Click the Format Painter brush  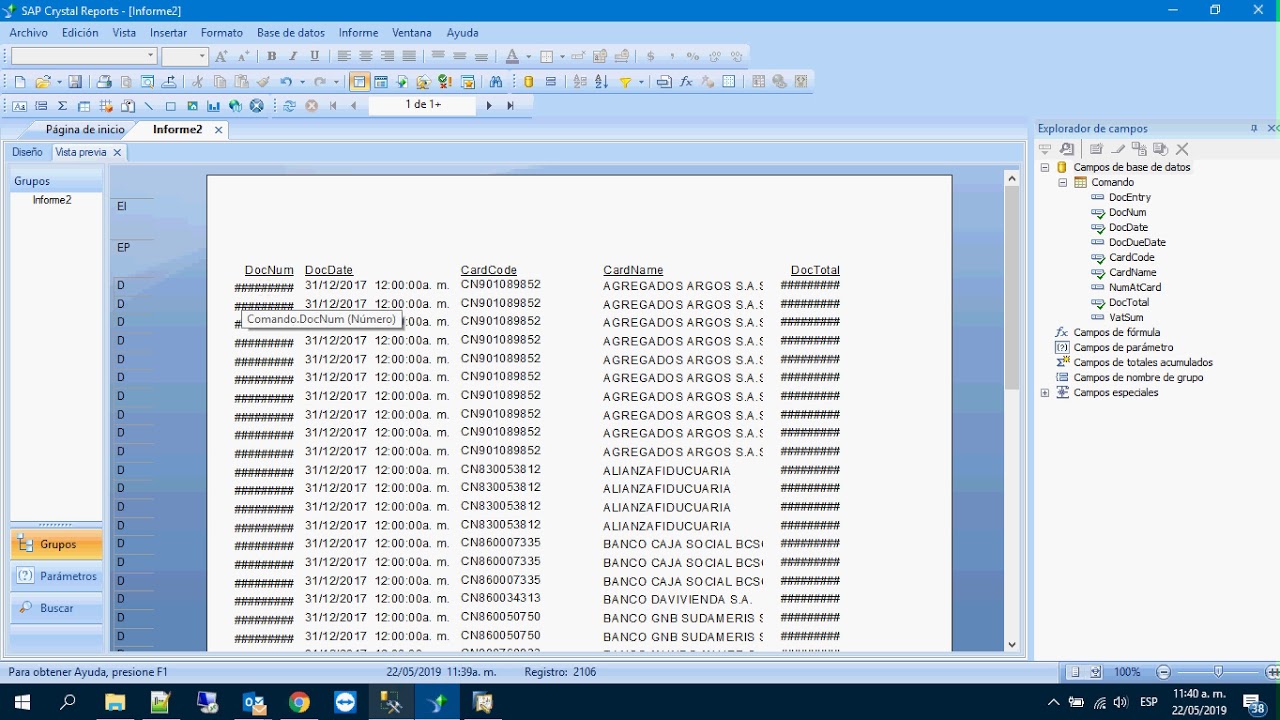click(263, 82)
